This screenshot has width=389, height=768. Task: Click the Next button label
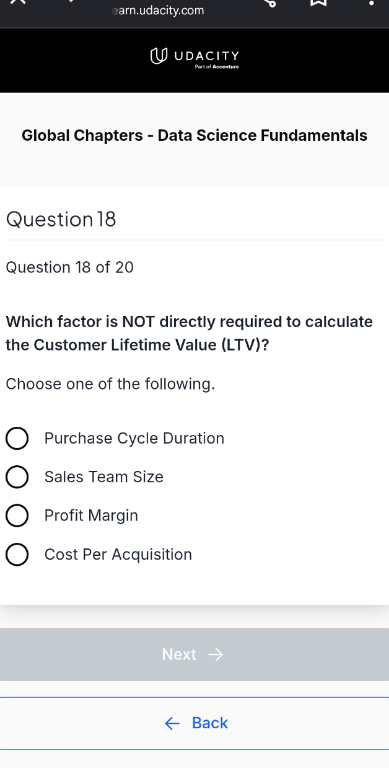tap(179, 654)
